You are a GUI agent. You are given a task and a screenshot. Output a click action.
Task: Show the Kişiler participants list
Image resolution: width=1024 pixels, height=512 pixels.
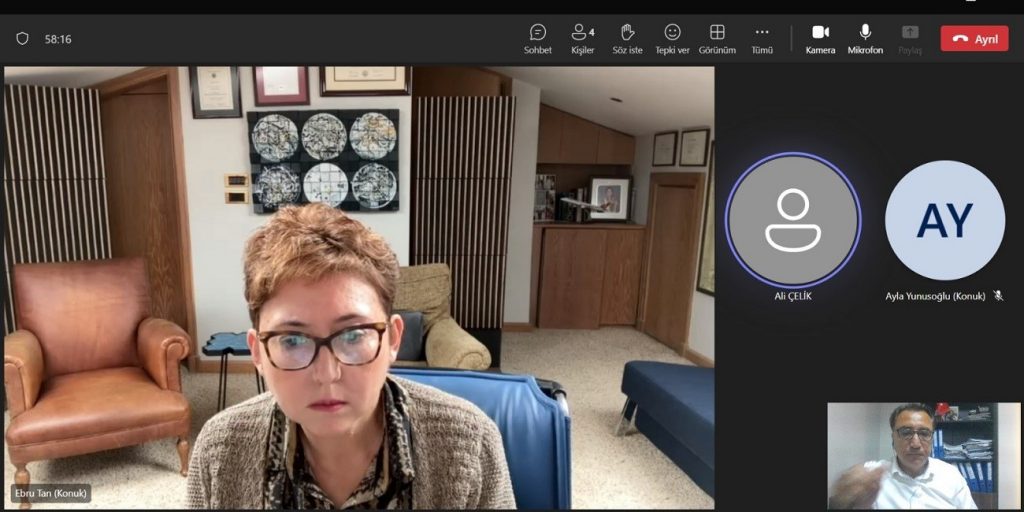(x=582, y=38)
